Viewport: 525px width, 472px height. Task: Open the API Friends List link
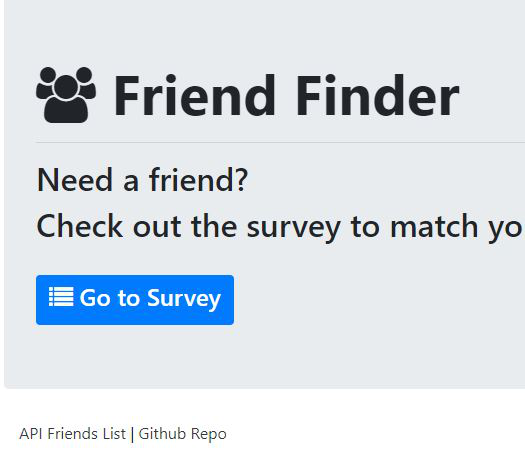tap(72, 434)
